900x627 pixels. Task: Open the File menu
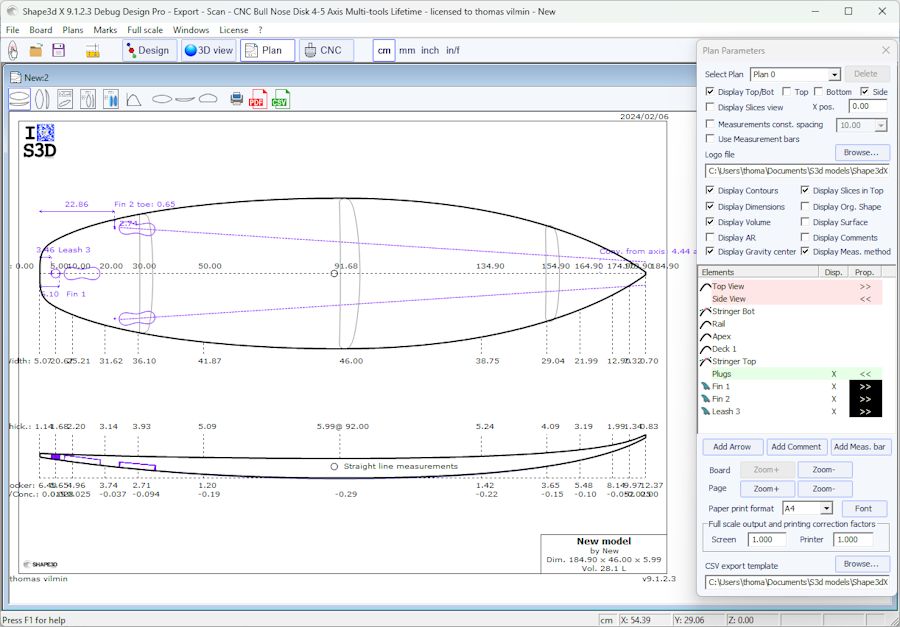13,30
